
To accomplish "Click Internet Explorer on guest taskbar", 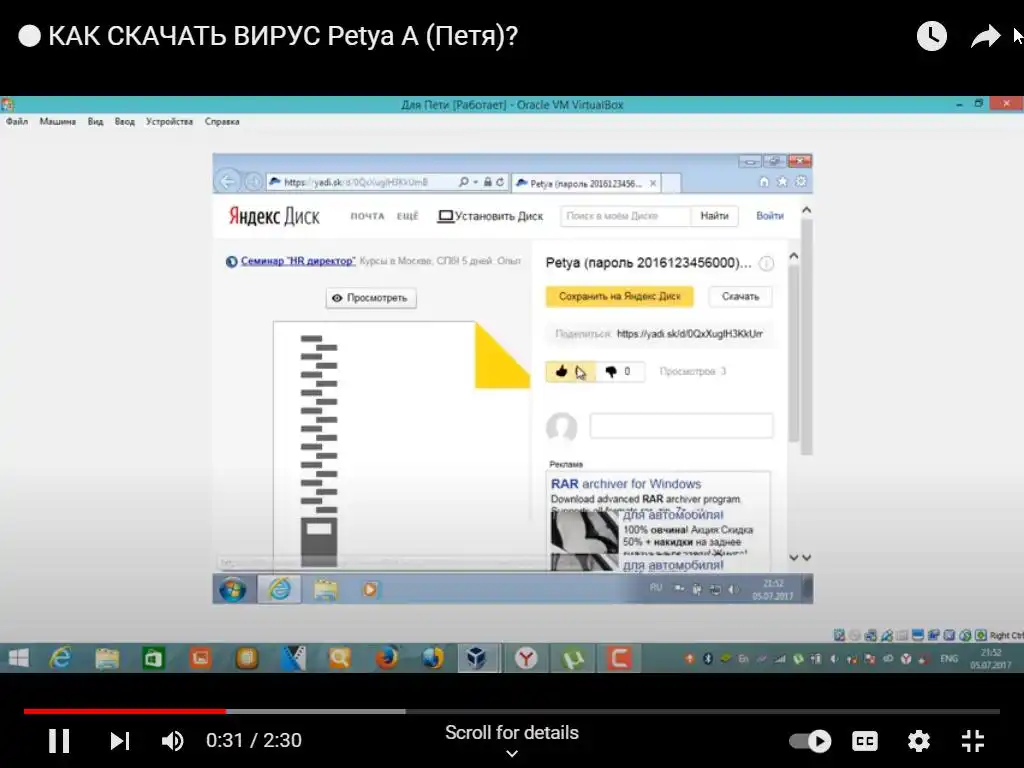I will (280, 590).
